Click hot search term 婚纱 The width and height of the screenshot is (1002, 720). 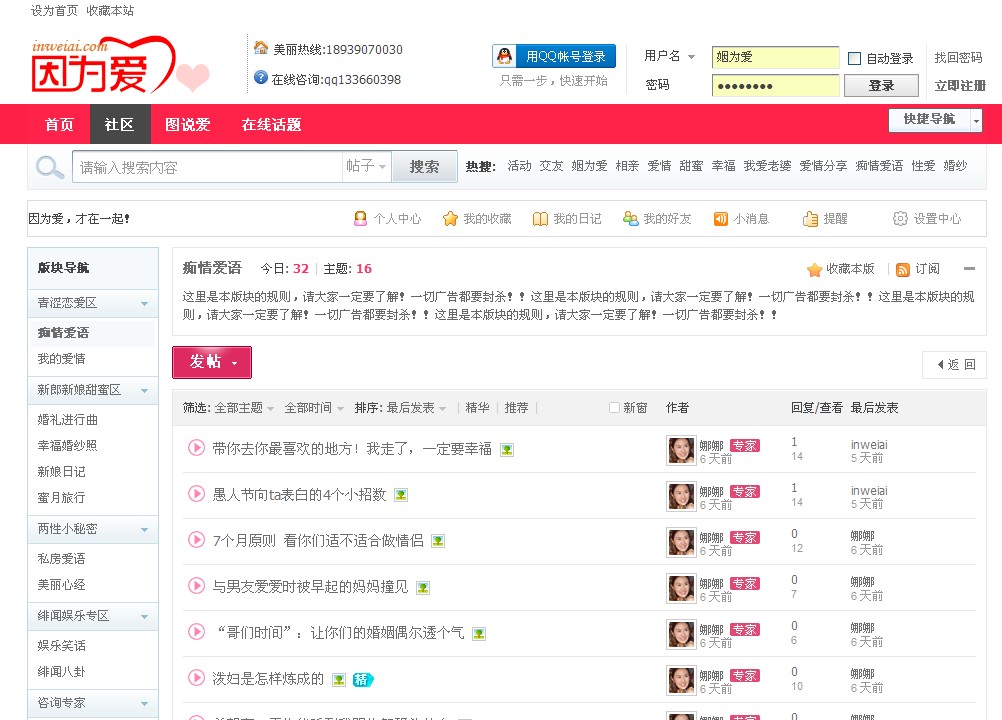955,166
